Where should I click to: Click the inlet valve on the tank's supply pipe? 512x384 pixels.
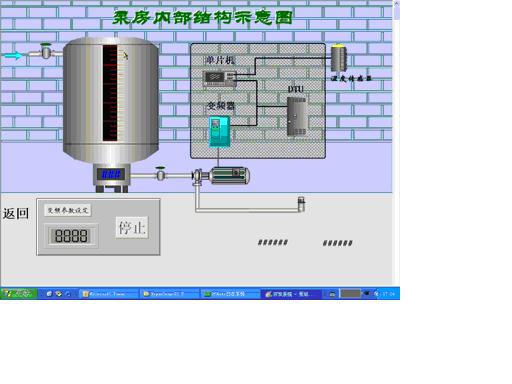[x=46, y=51]
